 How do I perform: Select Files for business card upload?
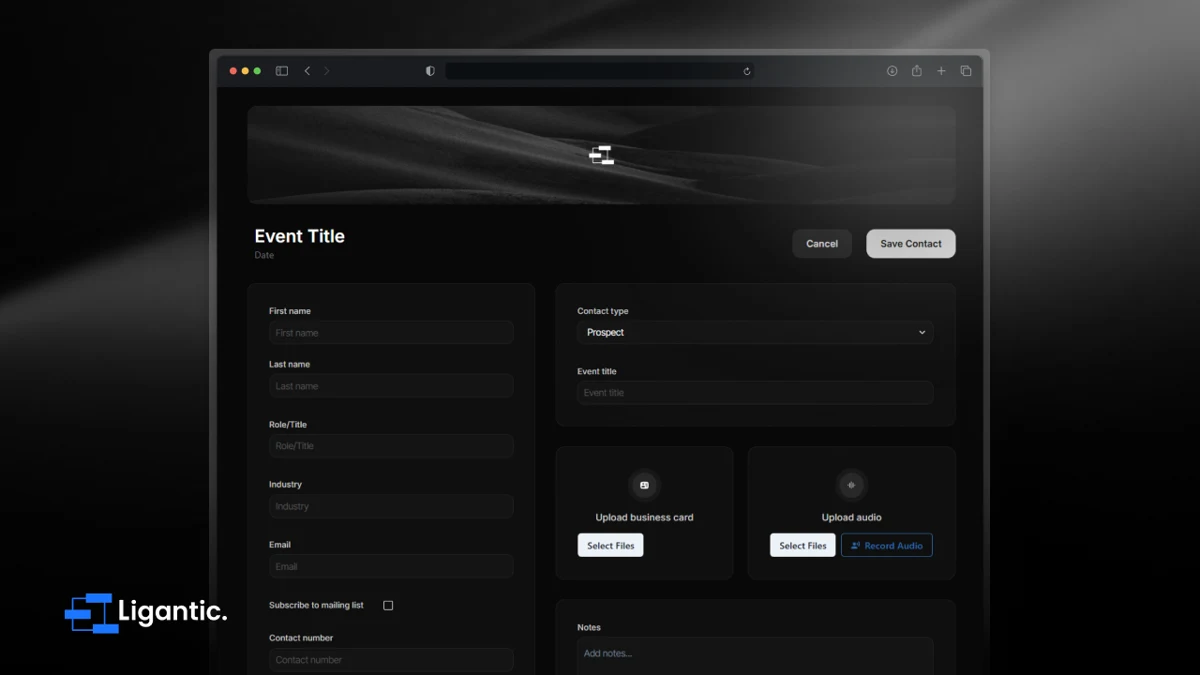[610, 545]
